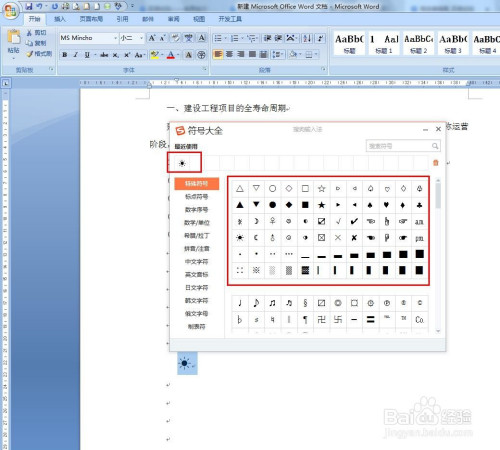Viewport: 500px width, 450px height.
Task: Insert the hollow triangle symbol
Action: tap(240, 189)
